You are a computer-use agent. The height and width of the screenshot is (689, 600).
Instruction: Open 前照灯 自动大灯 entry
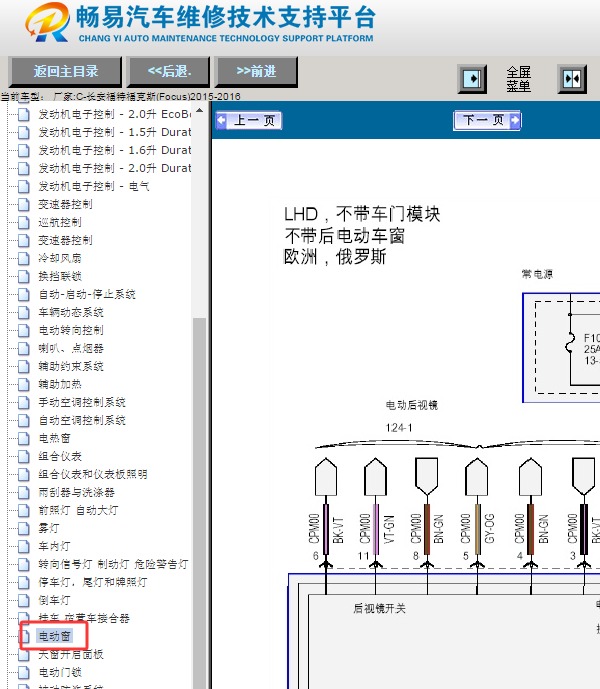[x=78, y=511]
